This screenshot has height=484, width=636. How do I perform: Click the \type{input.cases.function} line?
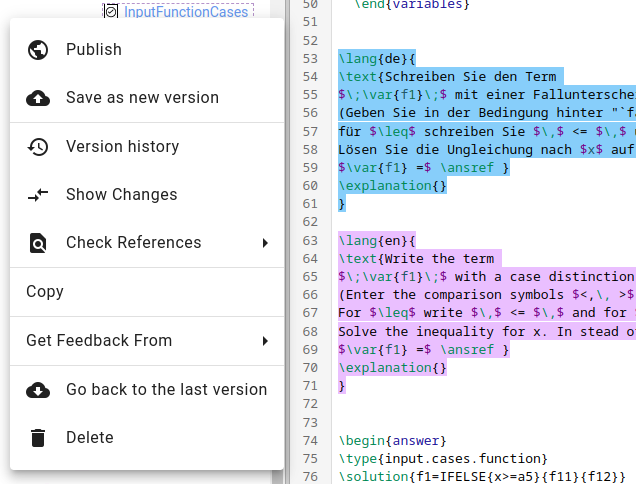pos(443,459)
